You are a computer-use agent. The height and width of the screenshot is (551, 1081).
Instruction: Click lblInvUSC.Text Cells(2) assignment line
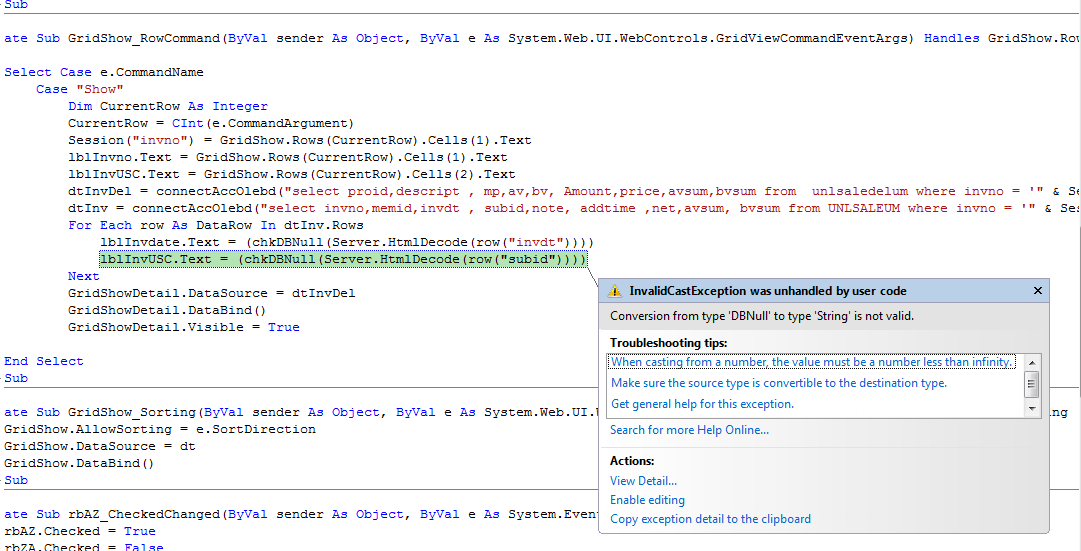click(292, 174)
